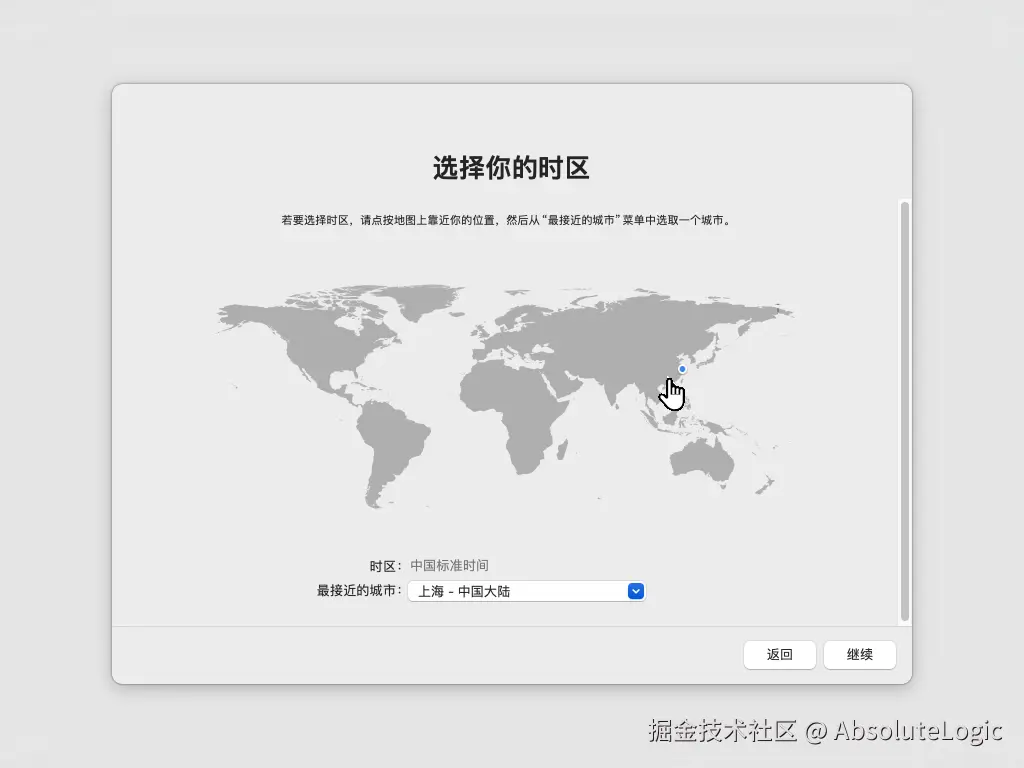Click the 中国标准时间 time zone value
The width and height of the screenshot is (1024, 768).
pyautogui.click(x=449, y=566)
